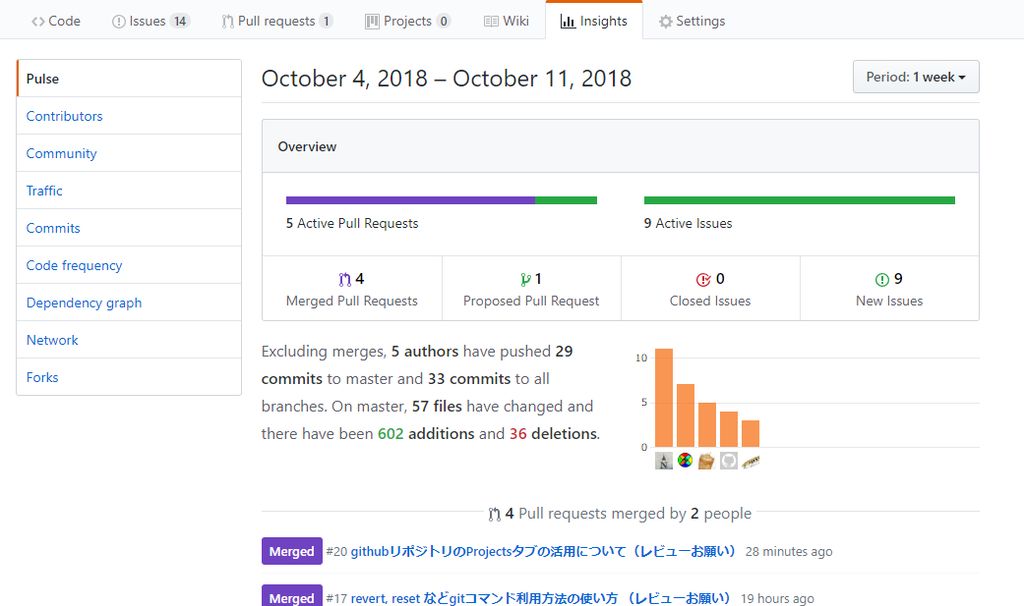Click the Active Pull Requests progress bar
Viewport: 1024px width, 606px height.
[440, 200]
